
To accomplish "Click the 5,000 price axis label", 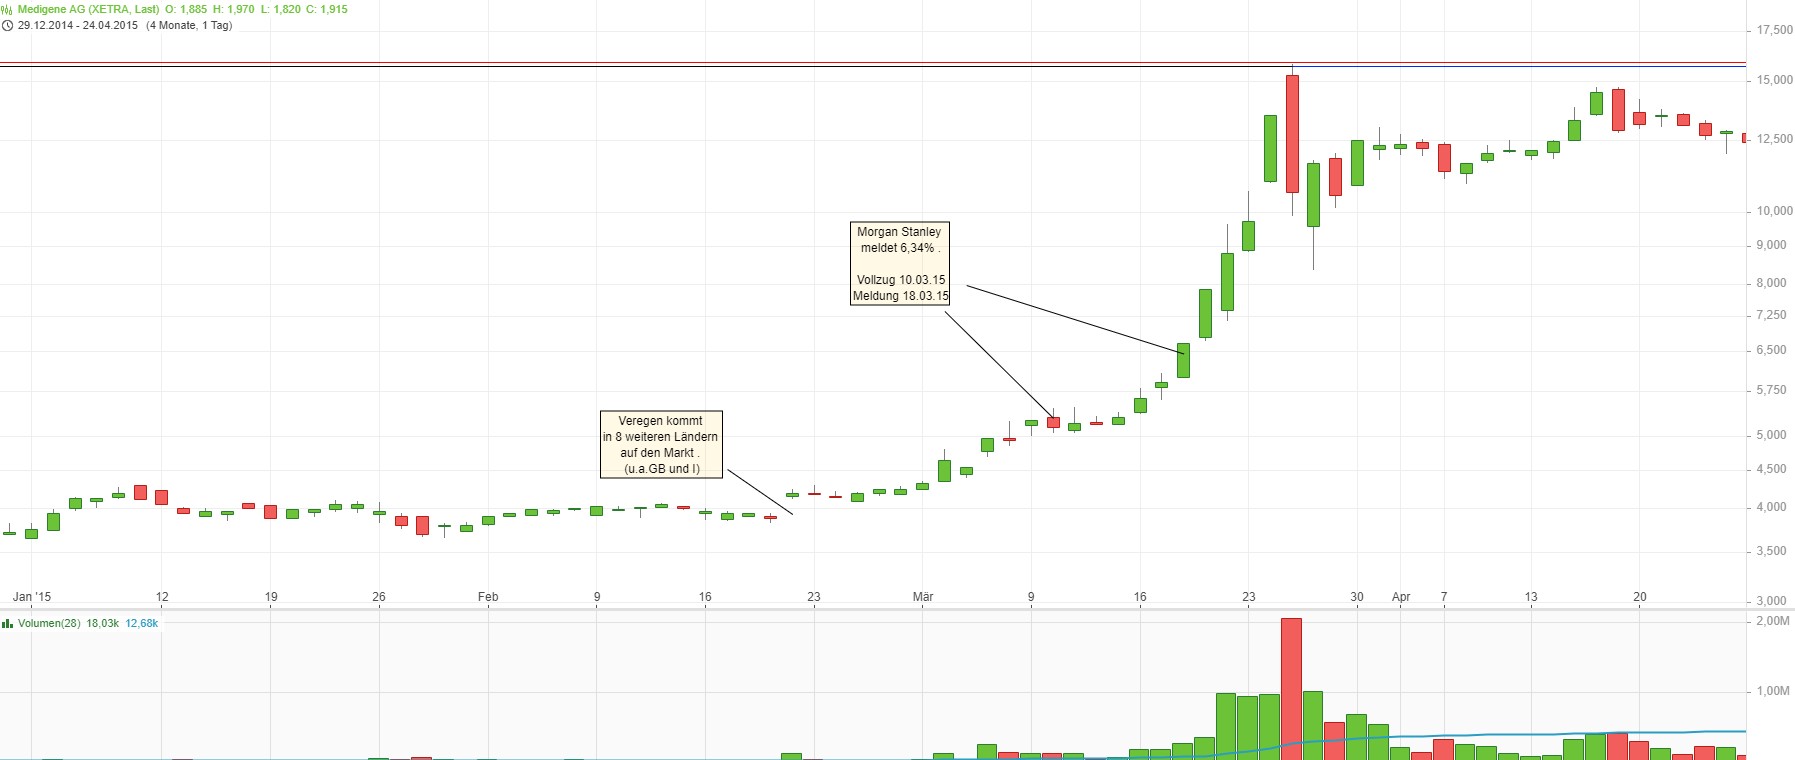I will click(x=1772, y=435).
